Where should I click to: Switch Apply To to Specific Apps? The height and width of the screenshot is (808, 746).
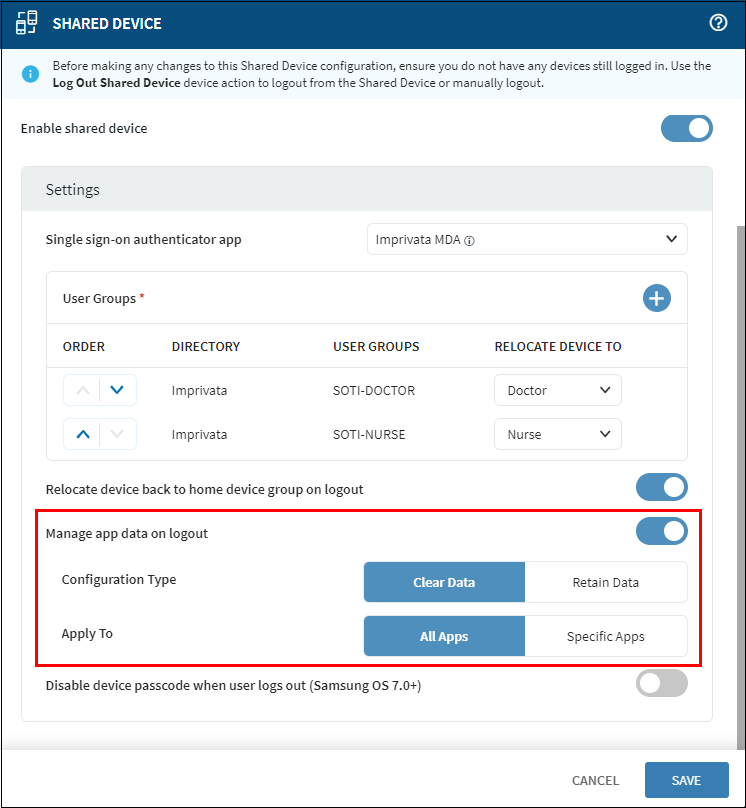point(605,636)
